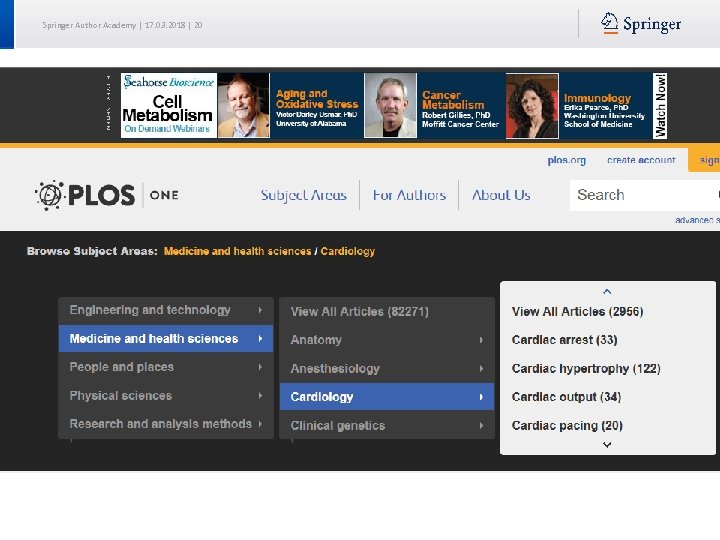Click the sign in button
Screen dimensions: 720x540
coord(704,160)
